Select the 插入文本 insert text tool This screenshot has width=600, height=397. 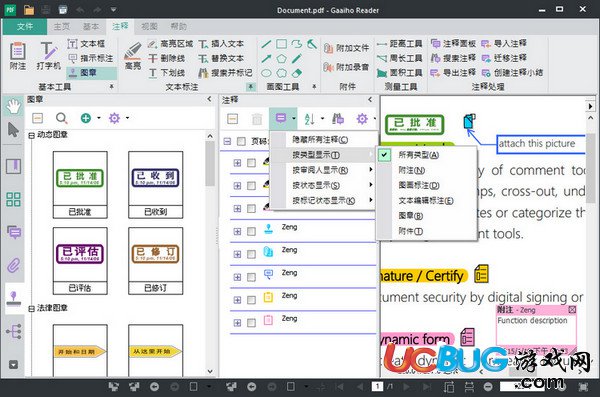click(221, 44)
